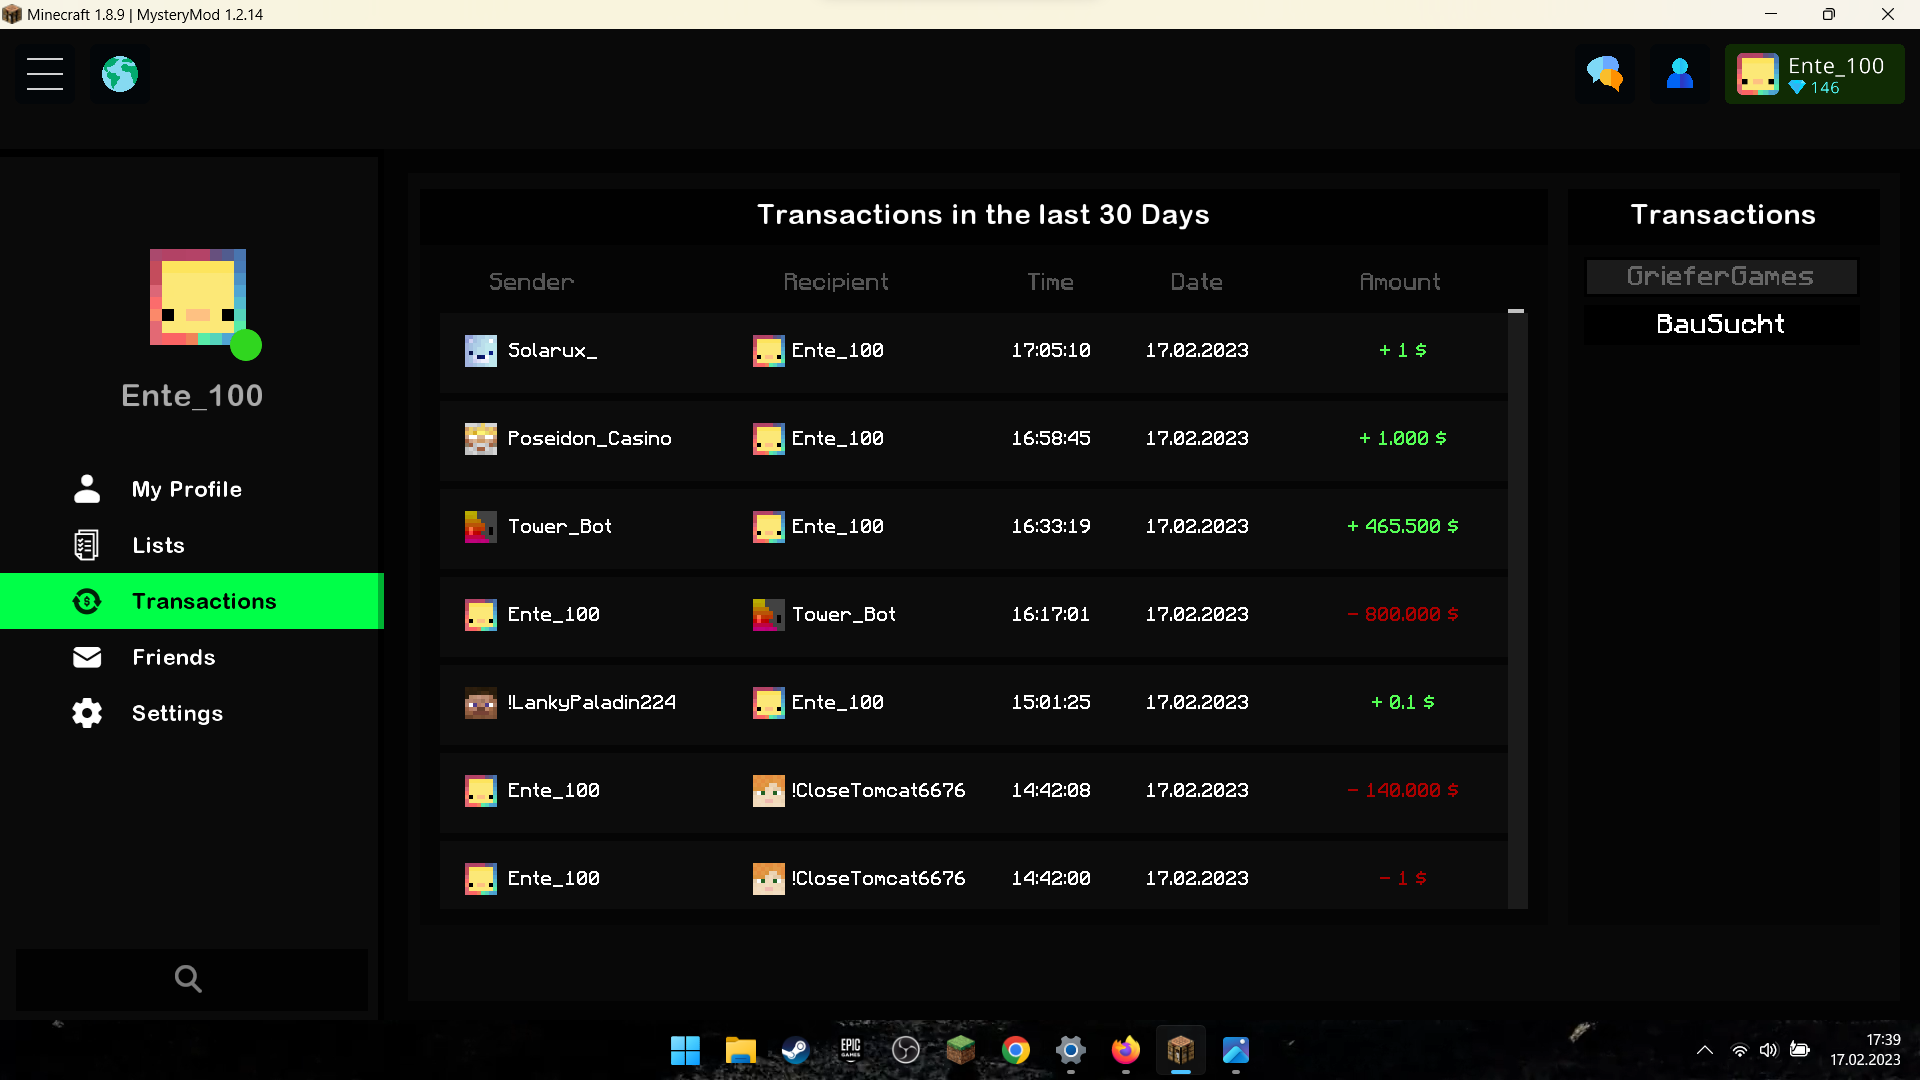The image size is (1920, 1080).
Task: Click the Solarux_ sender name
Action: coord(552,351)
